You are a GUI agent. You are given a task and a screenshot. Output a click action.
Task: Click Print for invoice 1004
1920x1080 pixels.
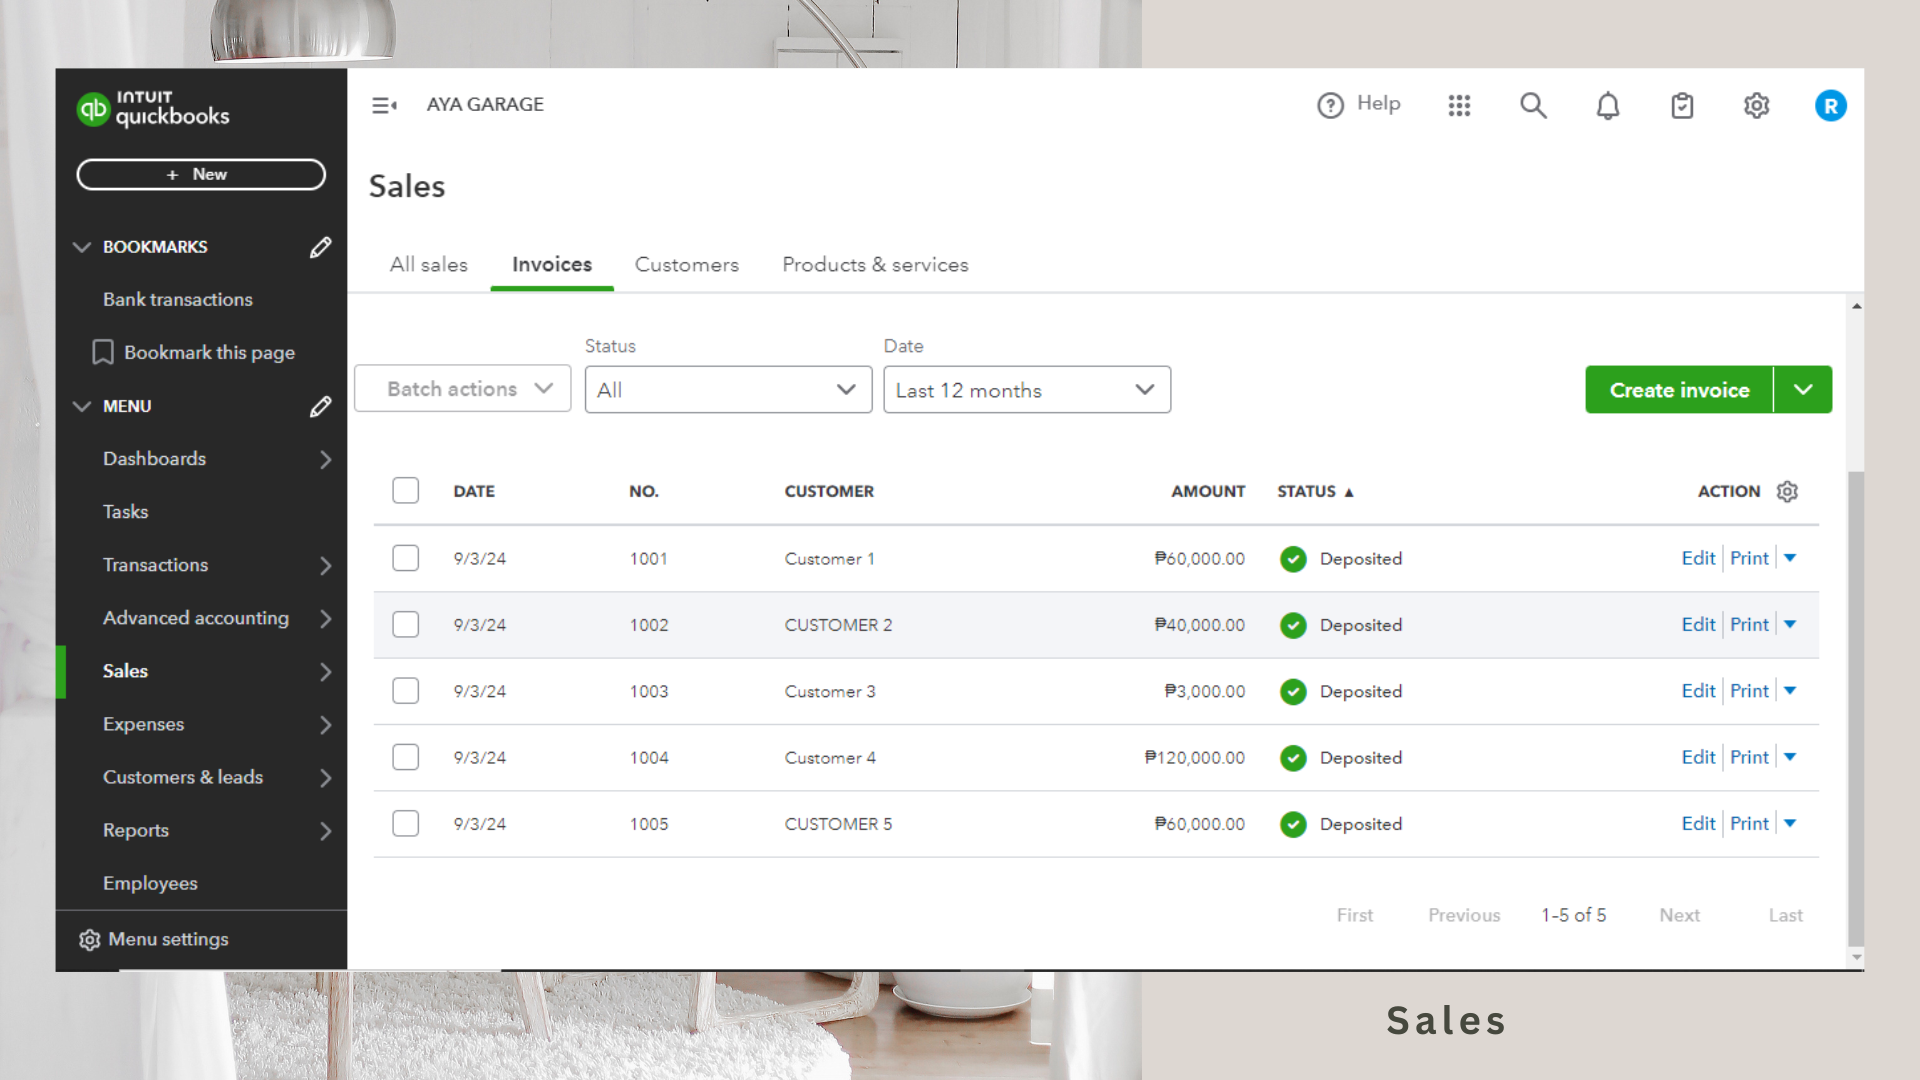1749,757
